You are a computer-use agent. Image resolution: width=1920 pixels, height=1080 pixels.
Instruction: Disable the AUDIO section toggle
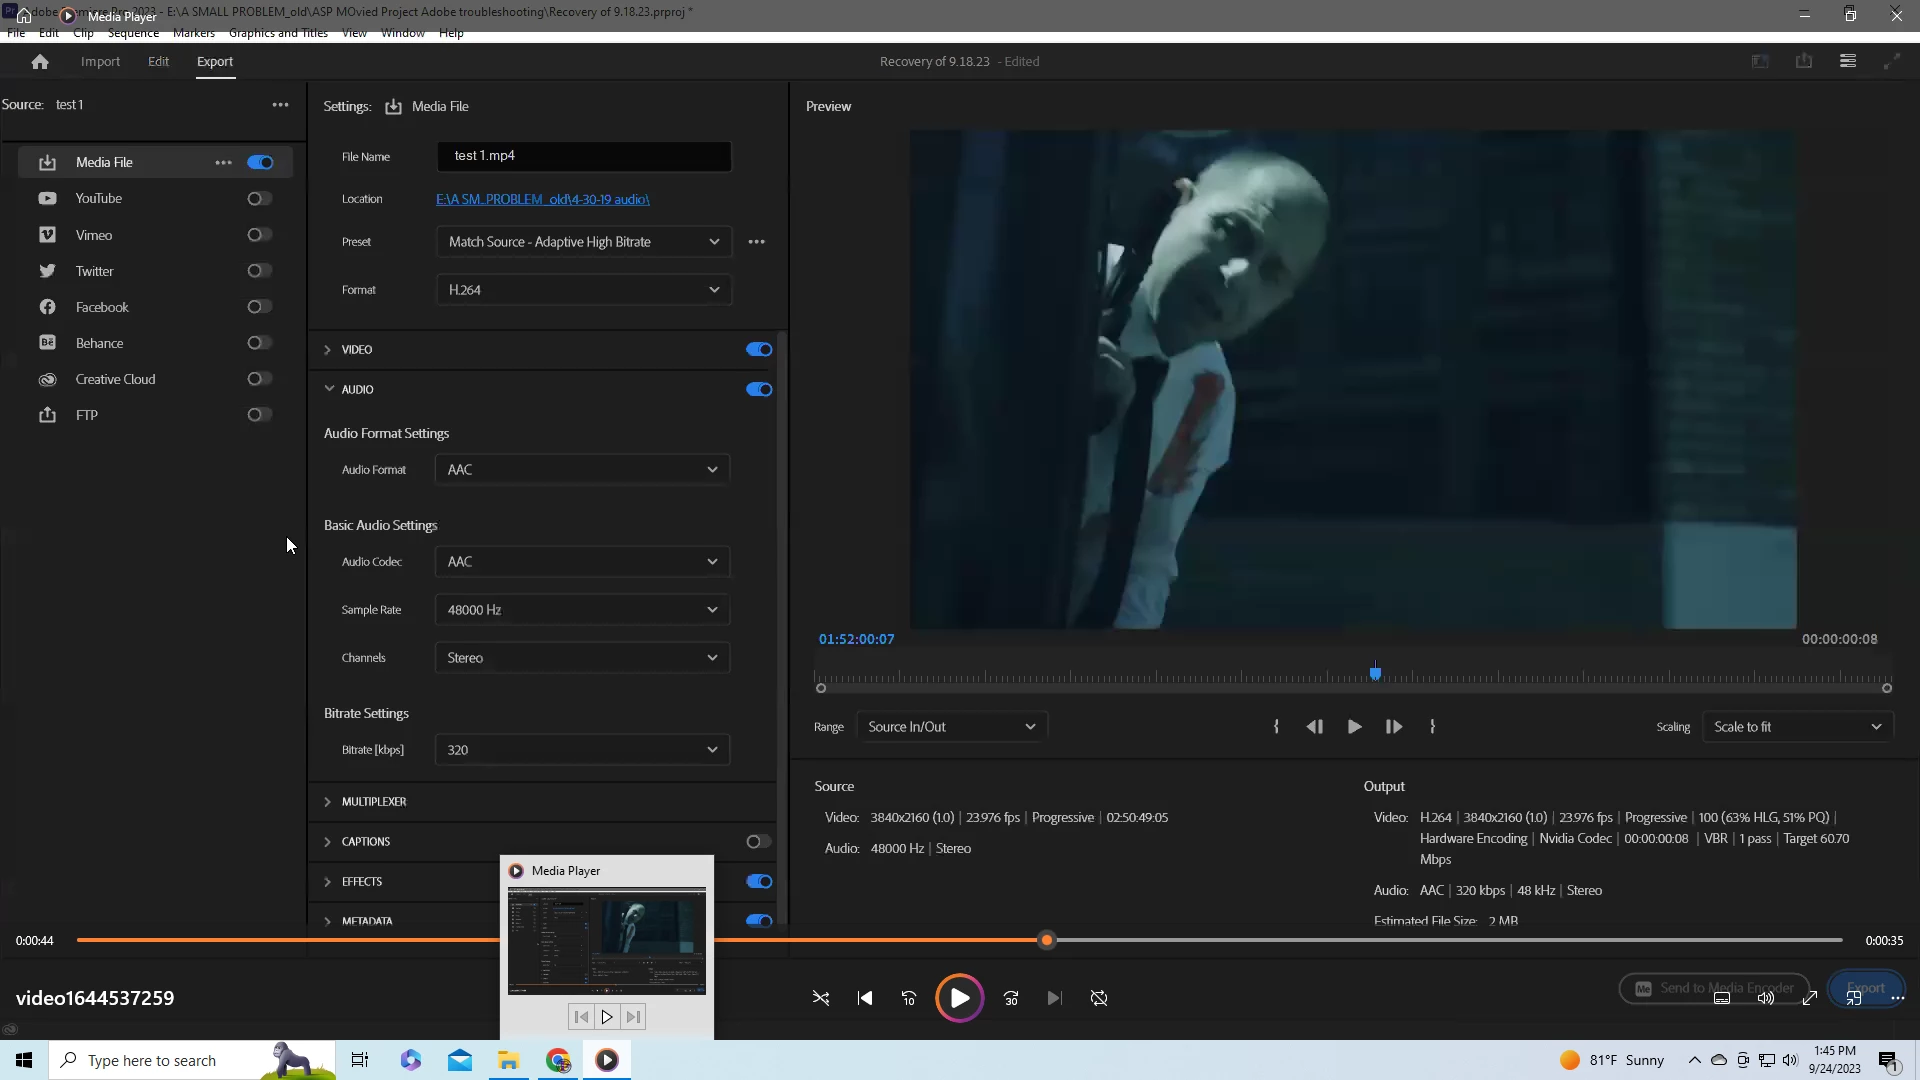[x=759, y=390]
